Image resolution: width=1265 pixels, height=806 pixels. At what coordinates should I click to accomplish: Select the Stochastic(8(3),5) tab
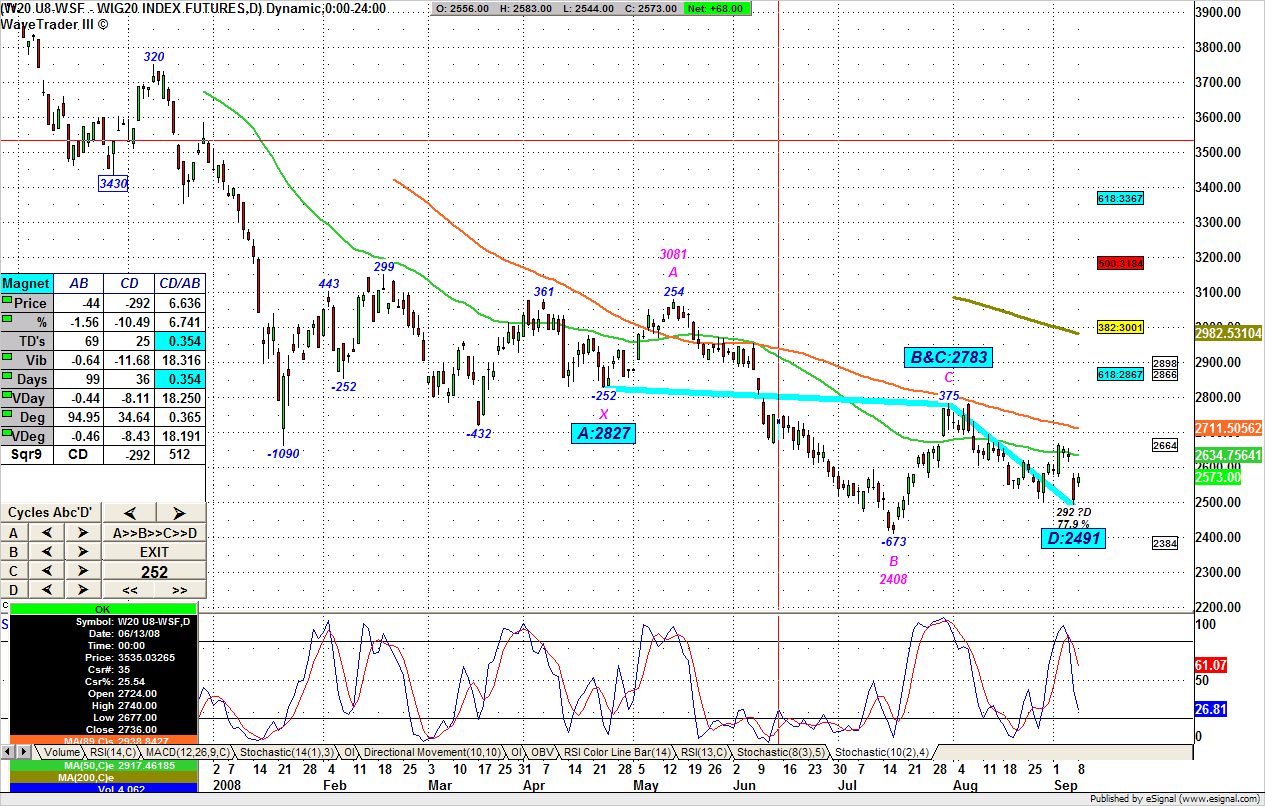pos(782,752)
